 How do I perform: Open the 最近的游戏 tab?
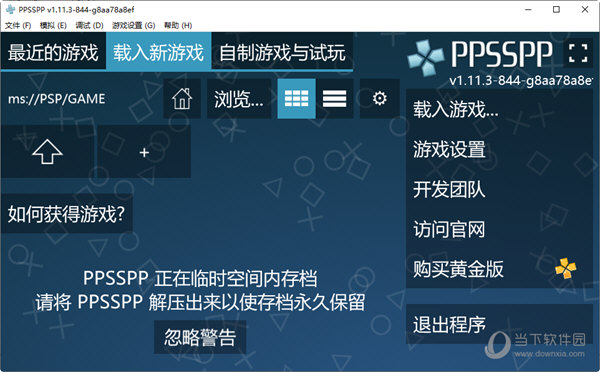click(53, 52)
